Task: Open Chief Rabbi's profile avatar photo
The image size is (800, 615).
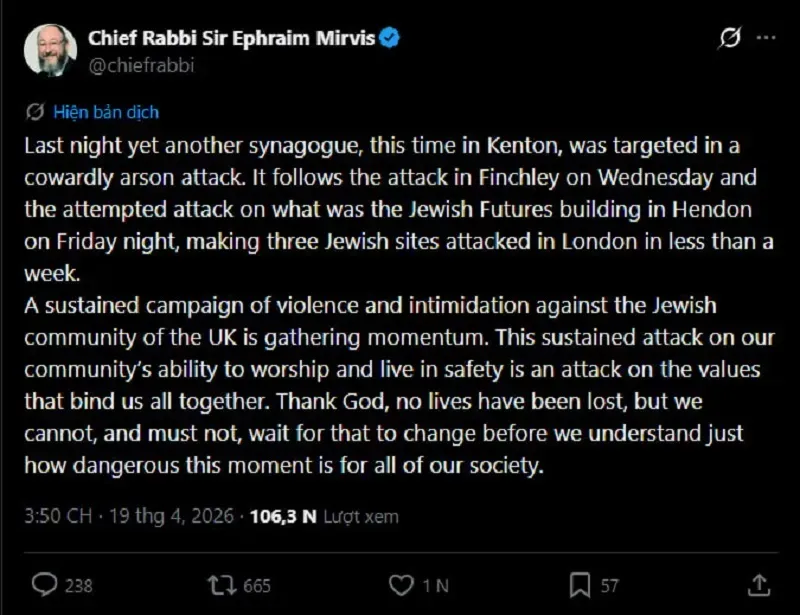Action: pyautogui.click(x=50, y=50)
